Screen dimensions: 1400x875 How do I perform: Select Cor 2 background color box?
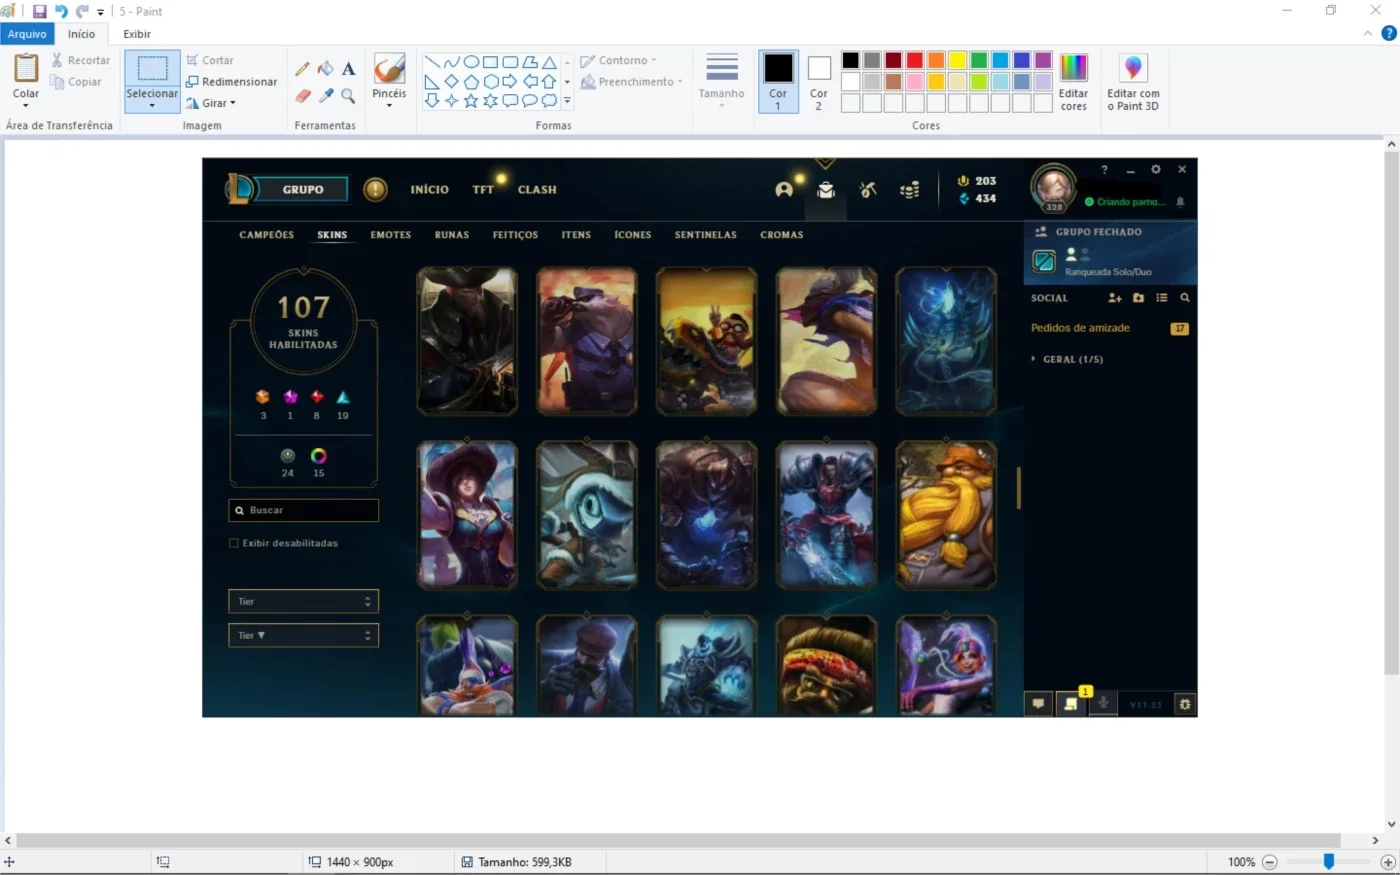click(x=819, y=81)
